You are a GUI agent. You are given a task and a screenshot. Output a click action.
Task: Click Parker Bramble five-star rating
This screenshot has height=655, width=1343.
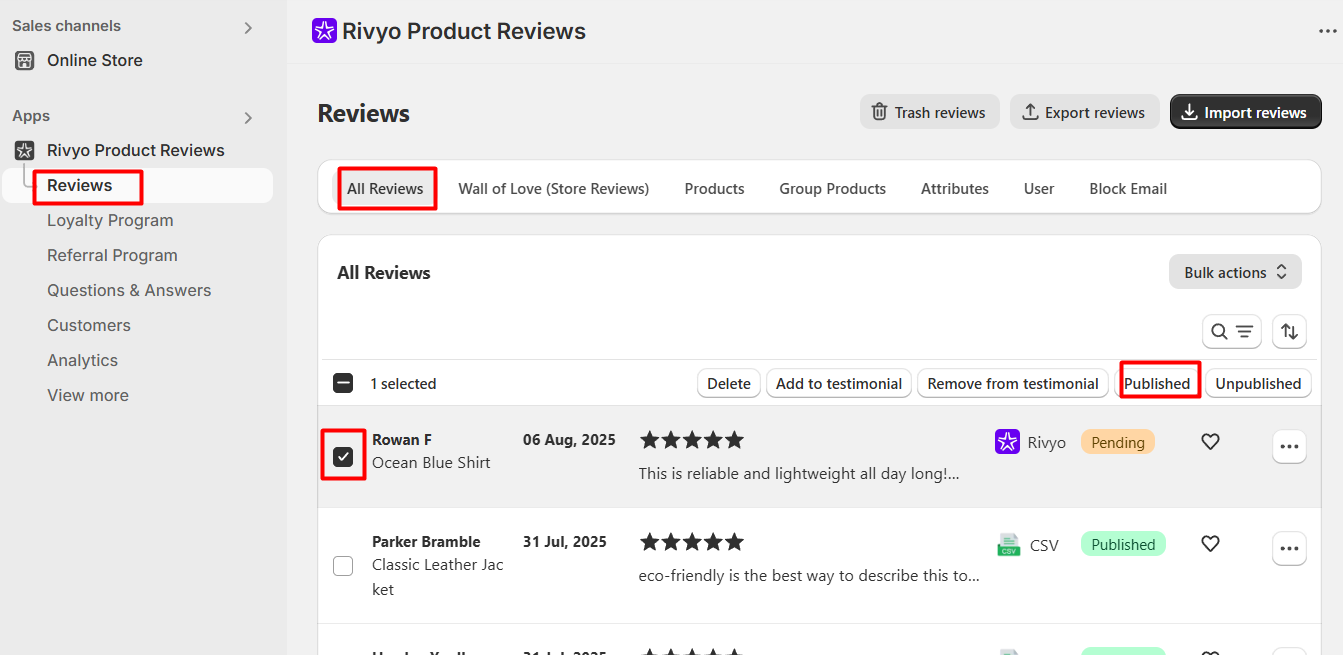click(692, 542)
